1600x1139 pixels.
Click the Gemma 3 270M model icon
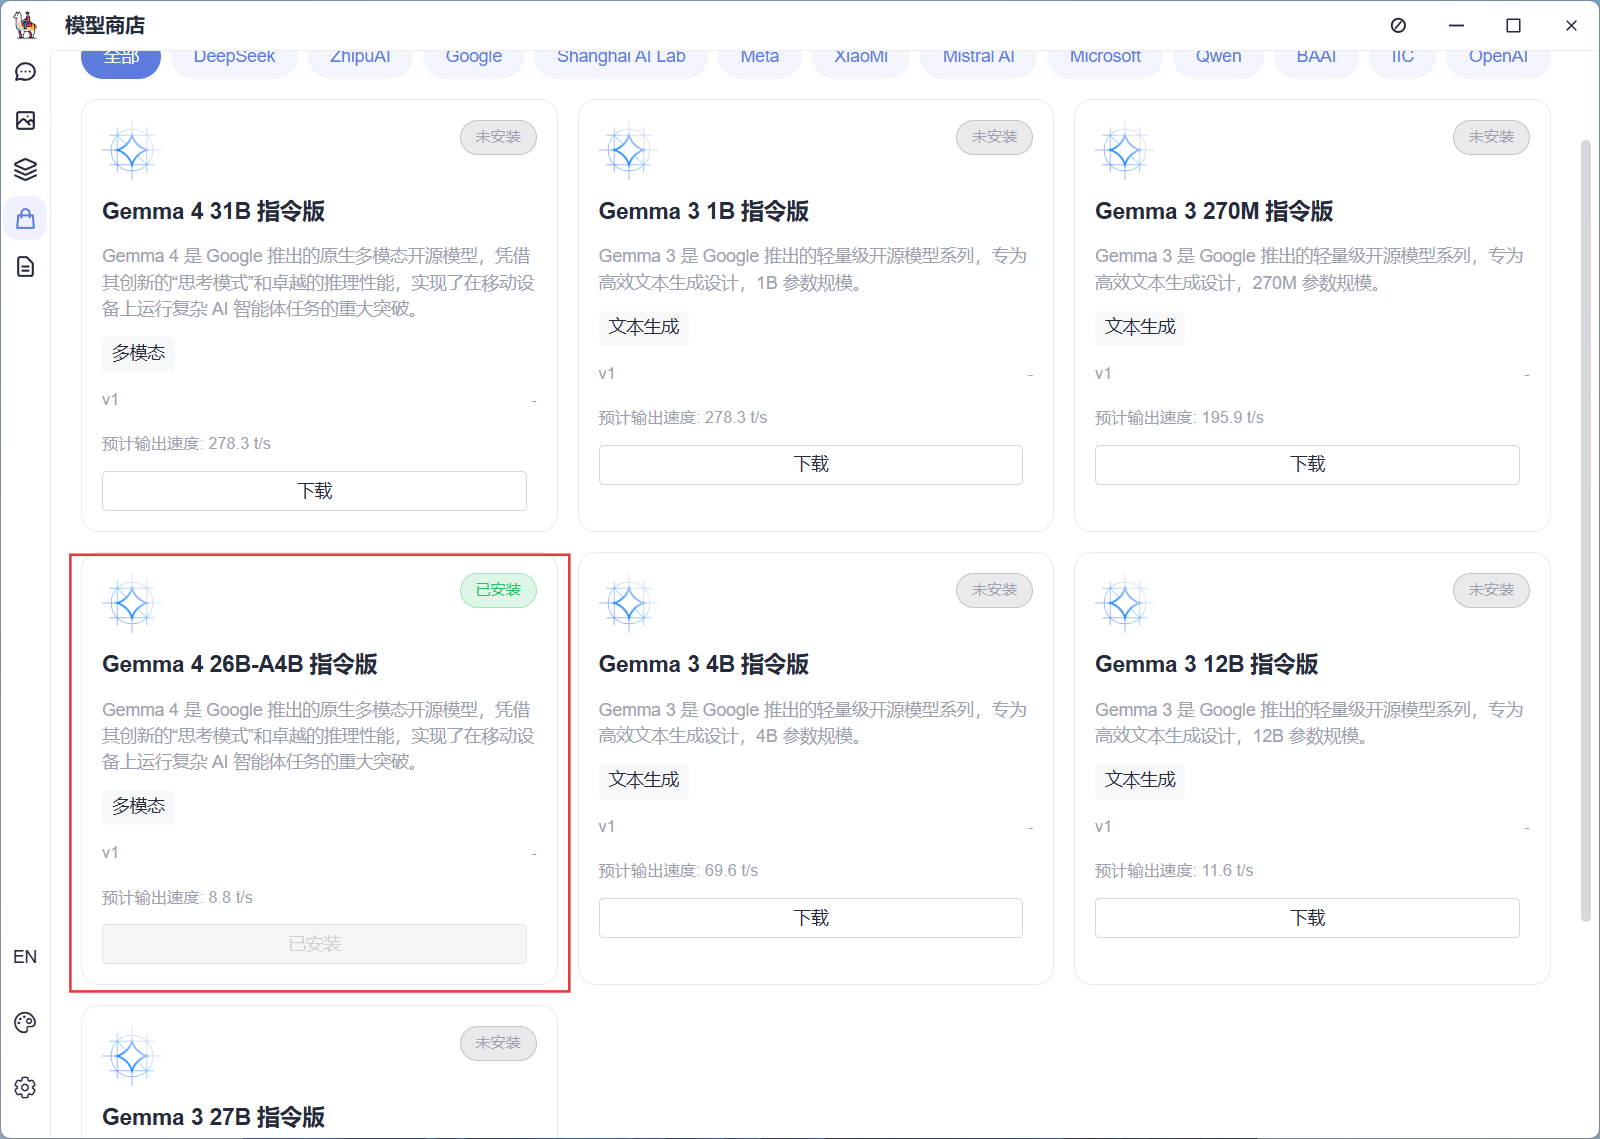(x=1124, y=151)
